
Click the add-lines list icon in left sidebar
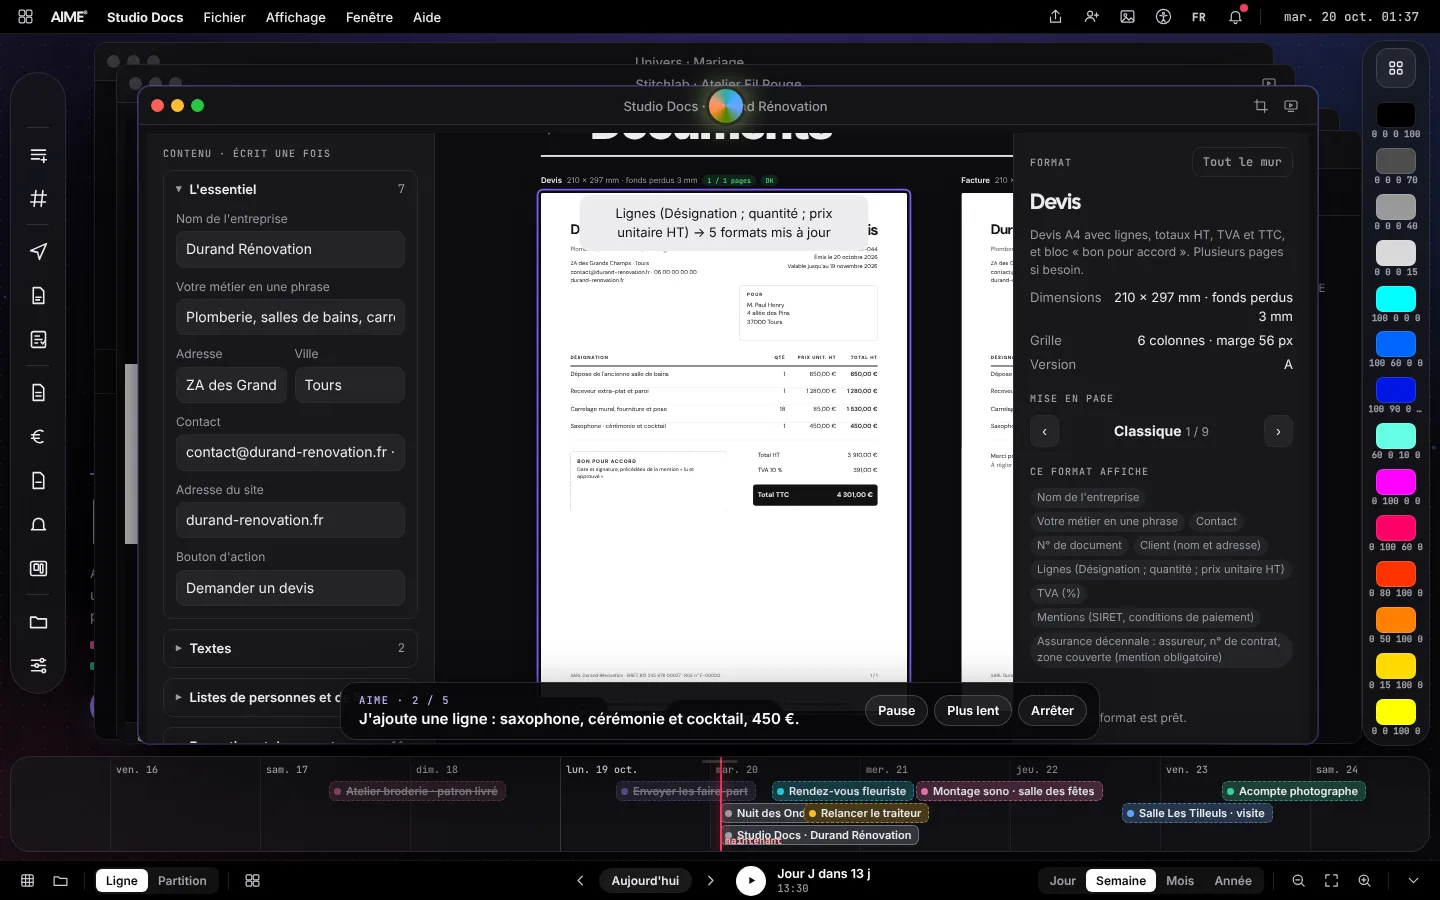[x=38, y=155]
